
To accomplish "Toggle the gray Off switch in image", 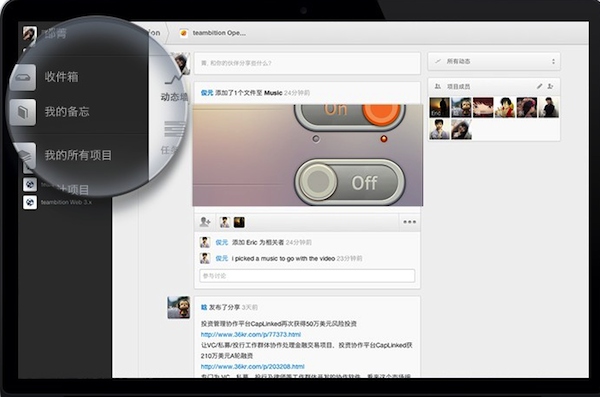I will pyautogui.click(x=349, y=181).
